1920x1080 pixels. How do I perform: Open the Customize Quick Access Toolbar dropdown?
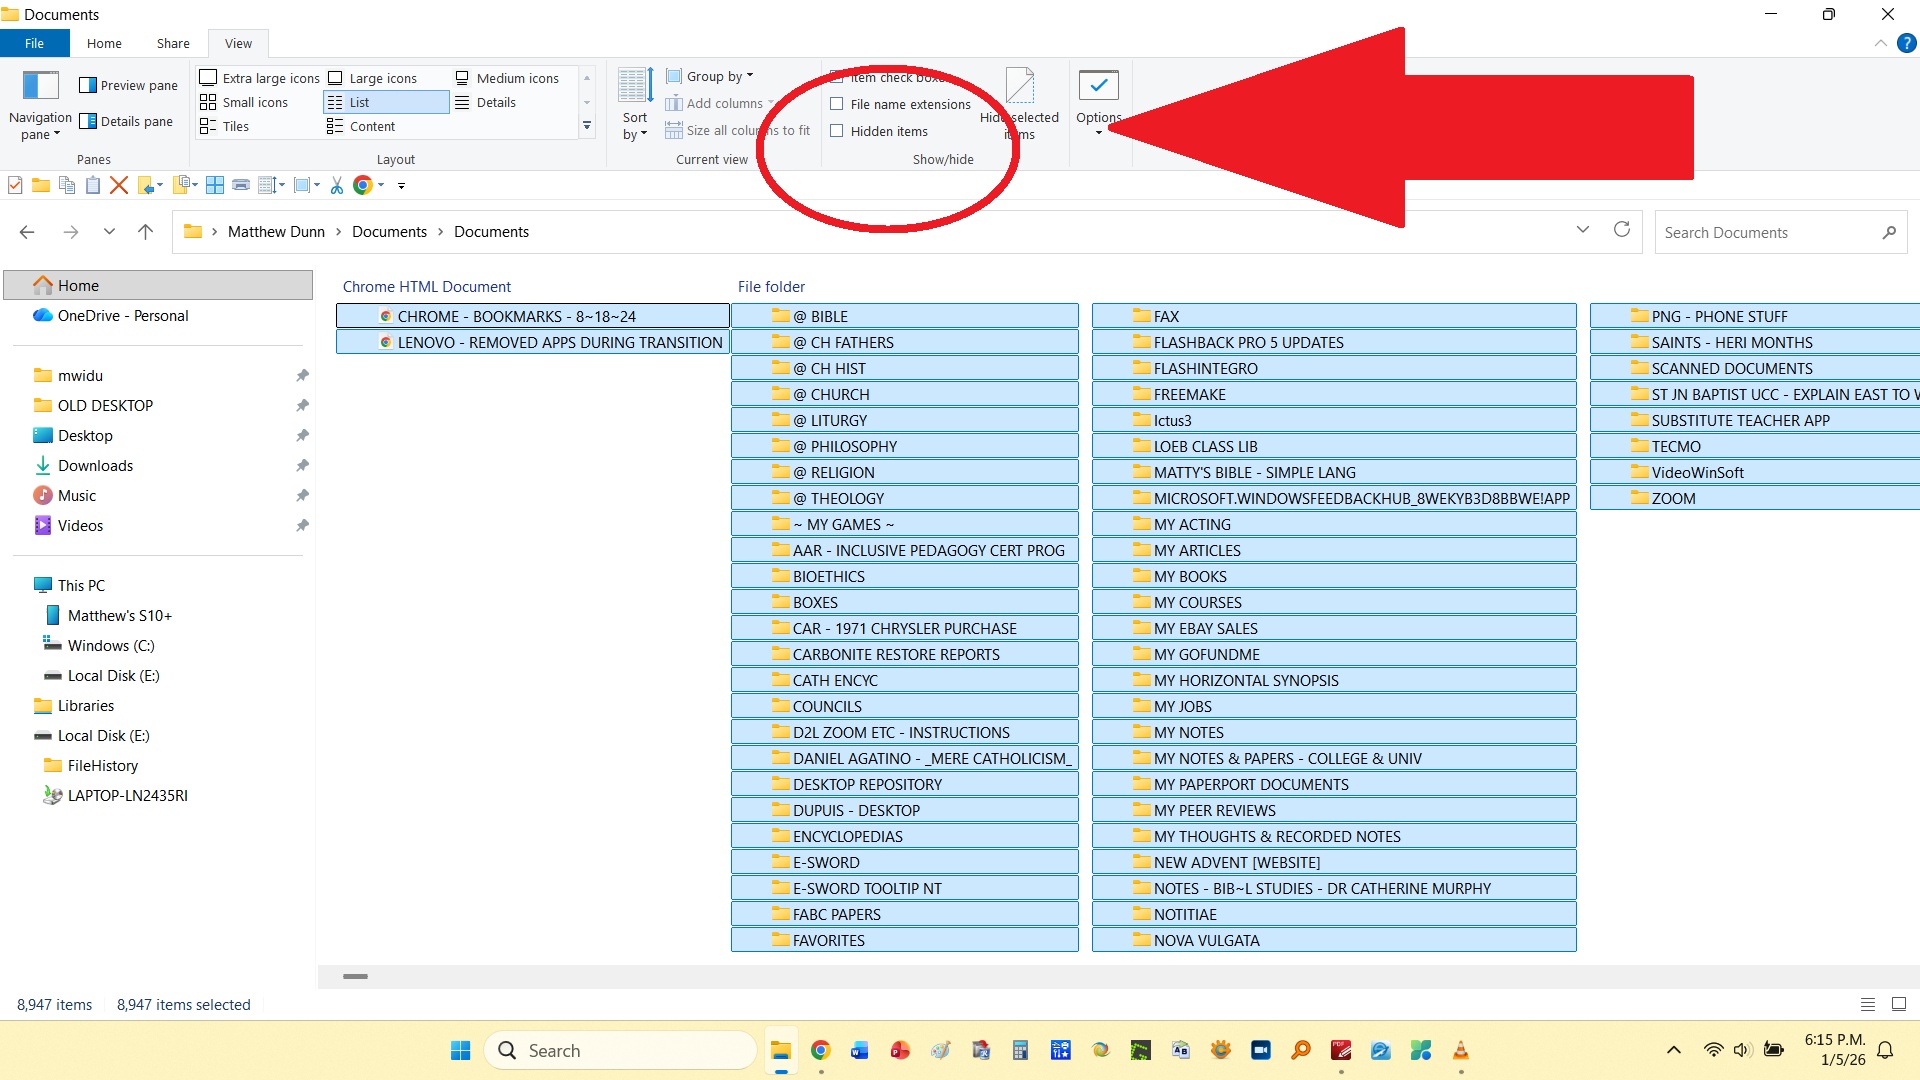coord(402,185)
